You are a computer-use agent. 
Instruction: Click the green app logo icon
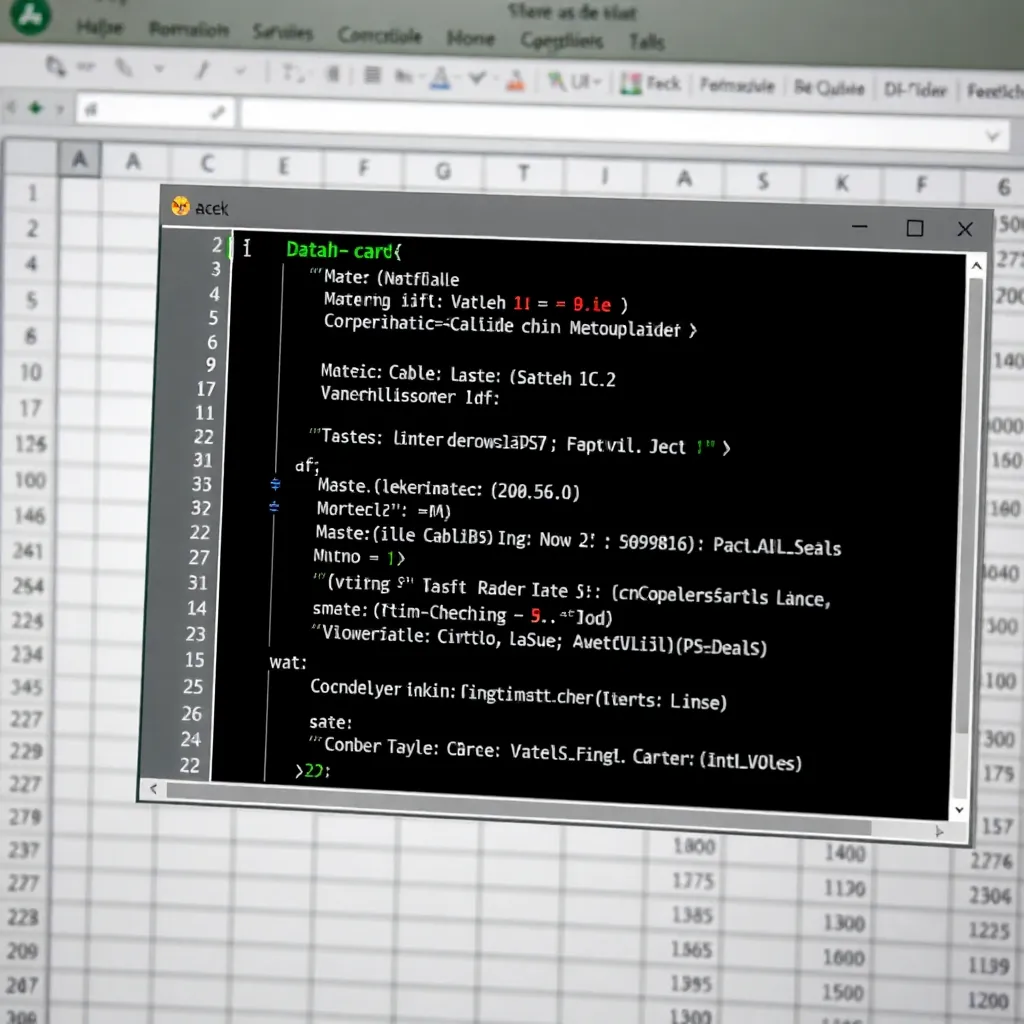coord(30,17)
